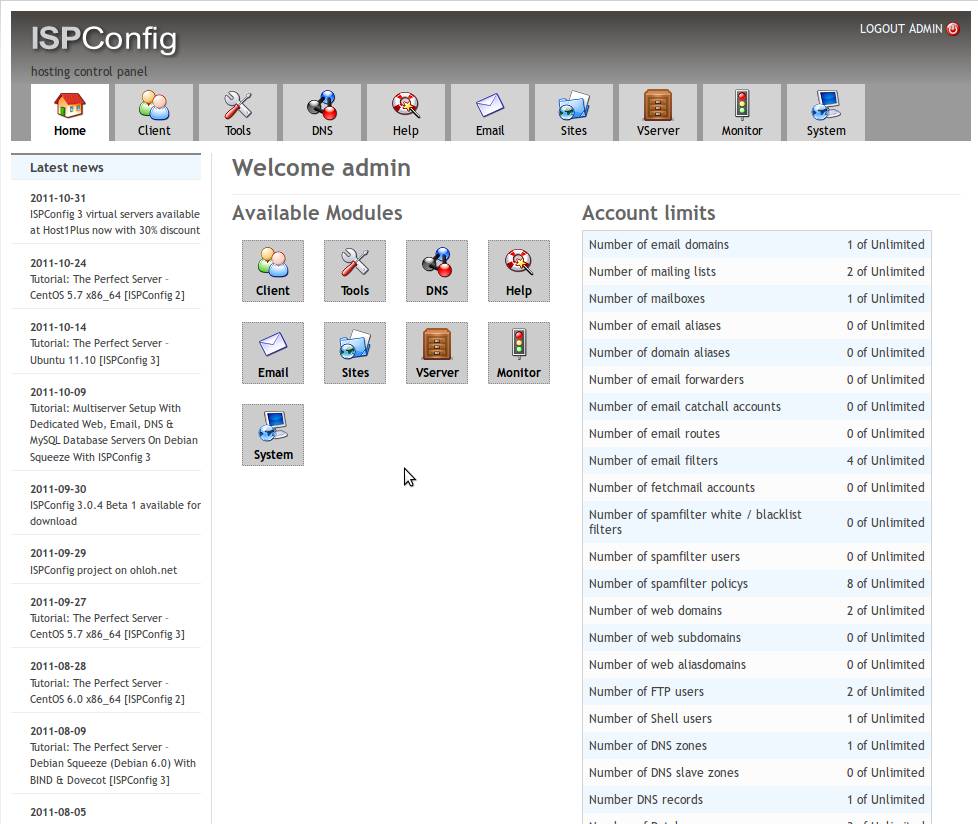The height and width of the screenshot is (824, 978).
Task: Open the Client tab in top navigation
Action: [x=153, y=113]
